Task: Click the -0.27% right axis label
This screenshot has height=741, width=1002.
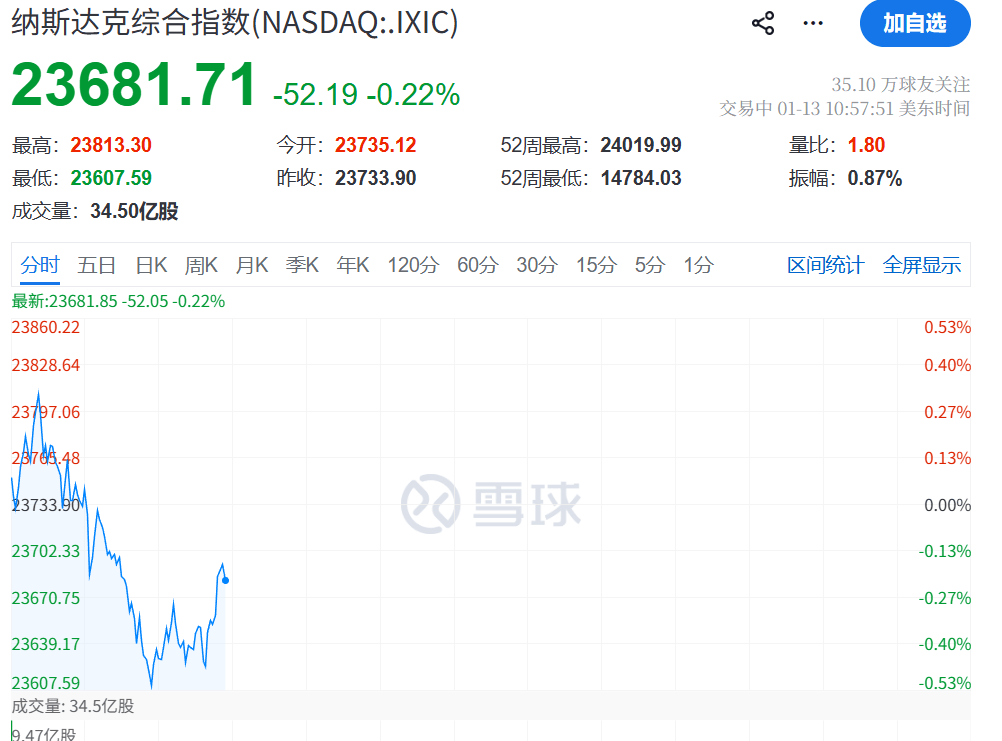Action: click(x=944, y=598)
